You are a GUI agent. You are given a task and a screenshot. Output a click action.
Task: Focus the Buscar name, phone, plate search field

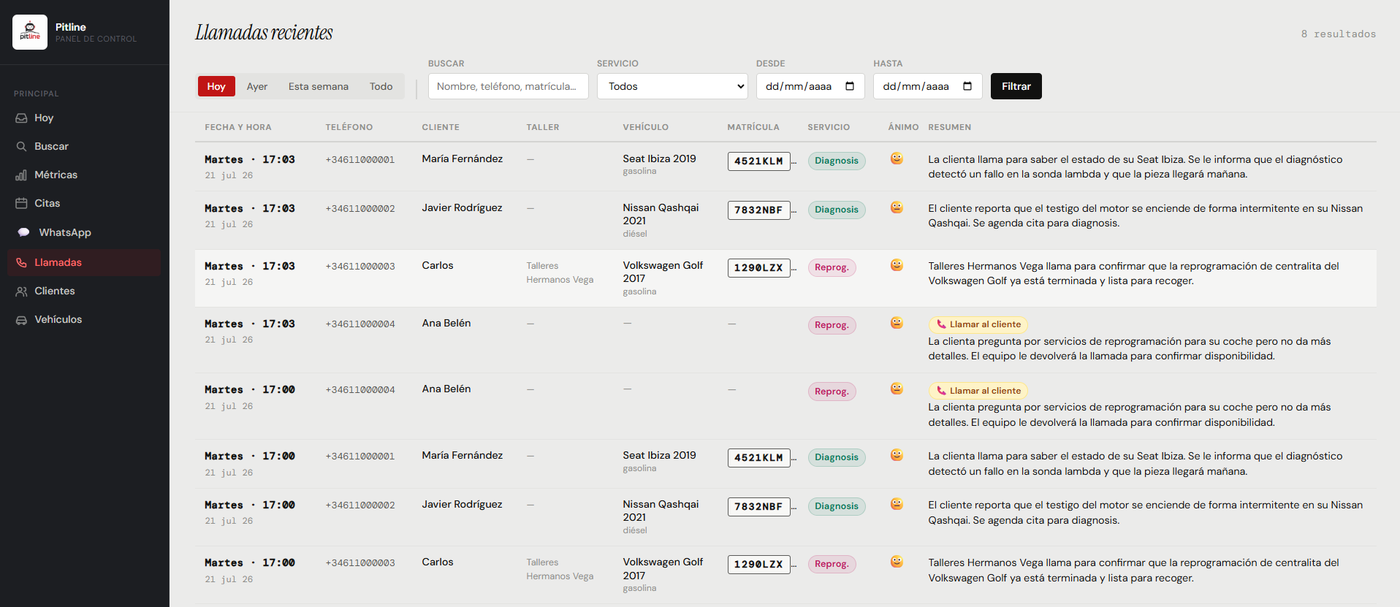(x=508, y=86)
